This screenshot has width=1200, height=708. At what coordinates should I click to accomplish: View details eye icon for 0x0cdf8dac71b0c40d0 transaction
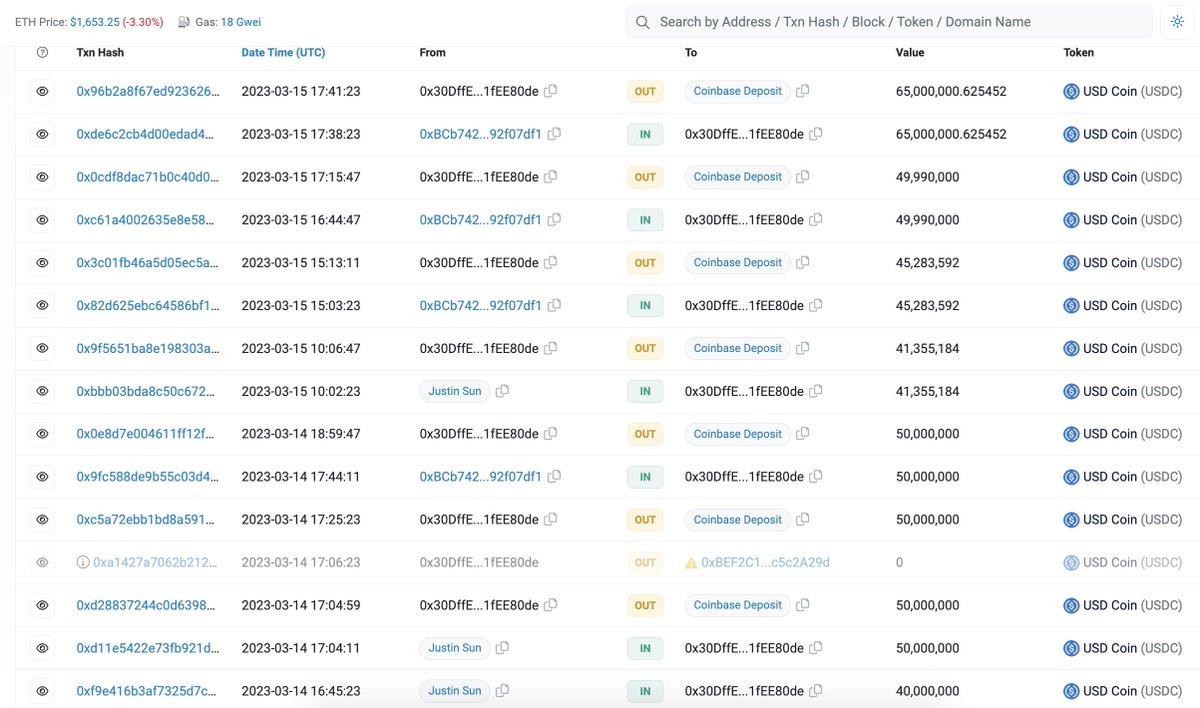pos(42,177)
